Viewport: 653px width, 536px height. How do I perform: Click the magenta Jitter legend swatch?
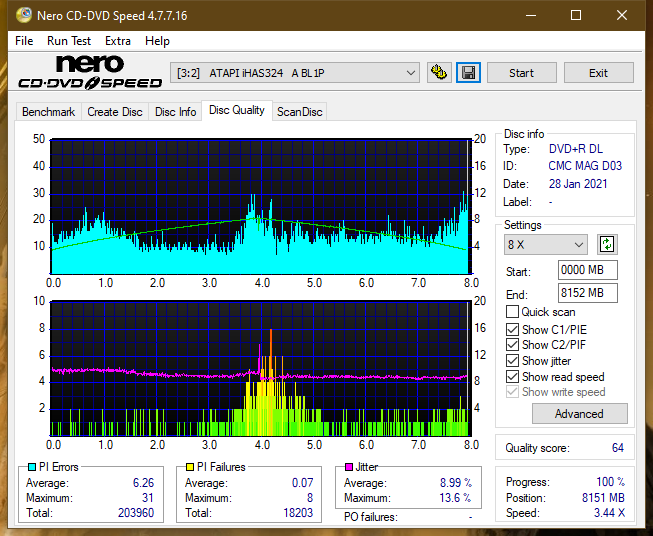(x=349, y=467)
